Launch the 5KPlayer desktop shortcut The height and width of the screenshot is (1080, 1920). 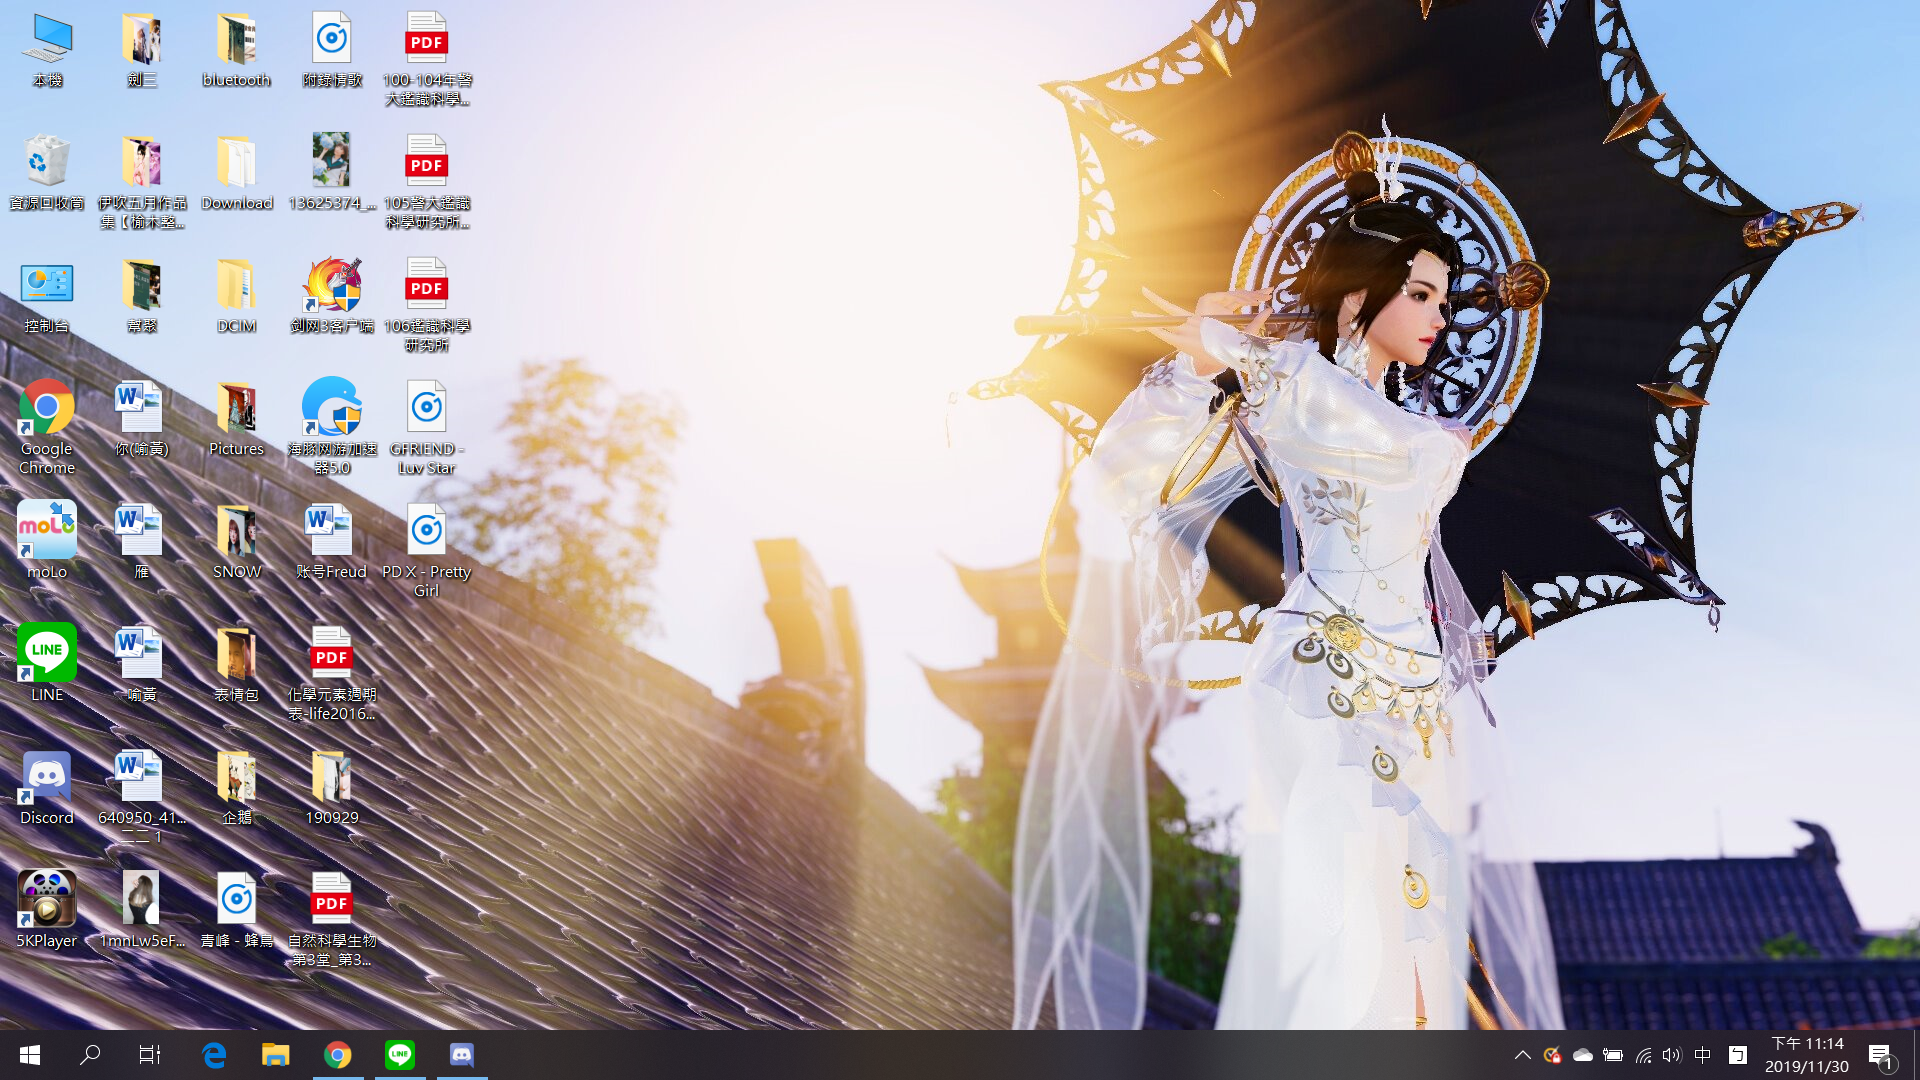[47, 910]
